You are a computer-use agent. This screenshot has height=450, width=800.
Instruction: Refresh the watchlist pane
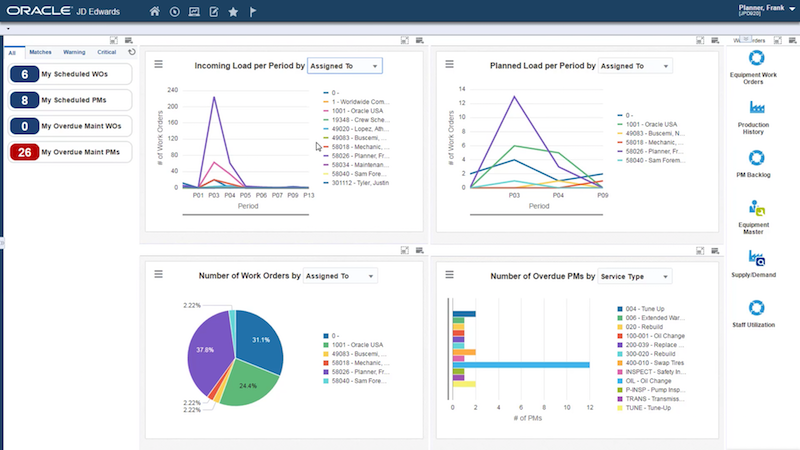tap(131, 51)
